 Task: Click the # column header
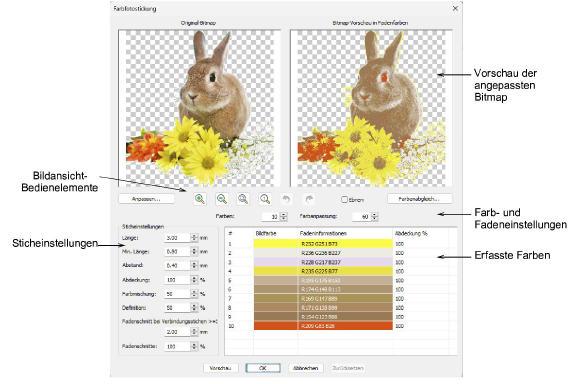coord(230,233)
